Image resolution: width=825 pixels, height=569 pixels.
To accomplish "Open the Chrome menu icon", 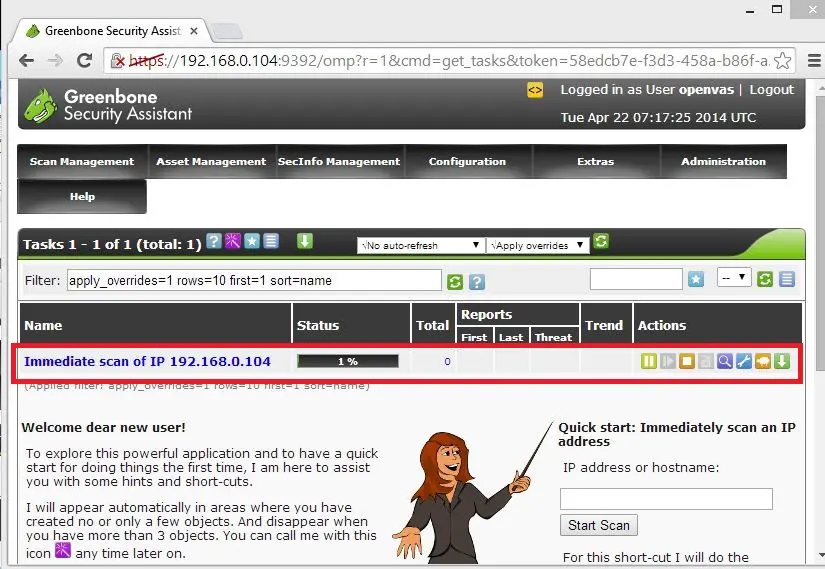I will (814, 61).
